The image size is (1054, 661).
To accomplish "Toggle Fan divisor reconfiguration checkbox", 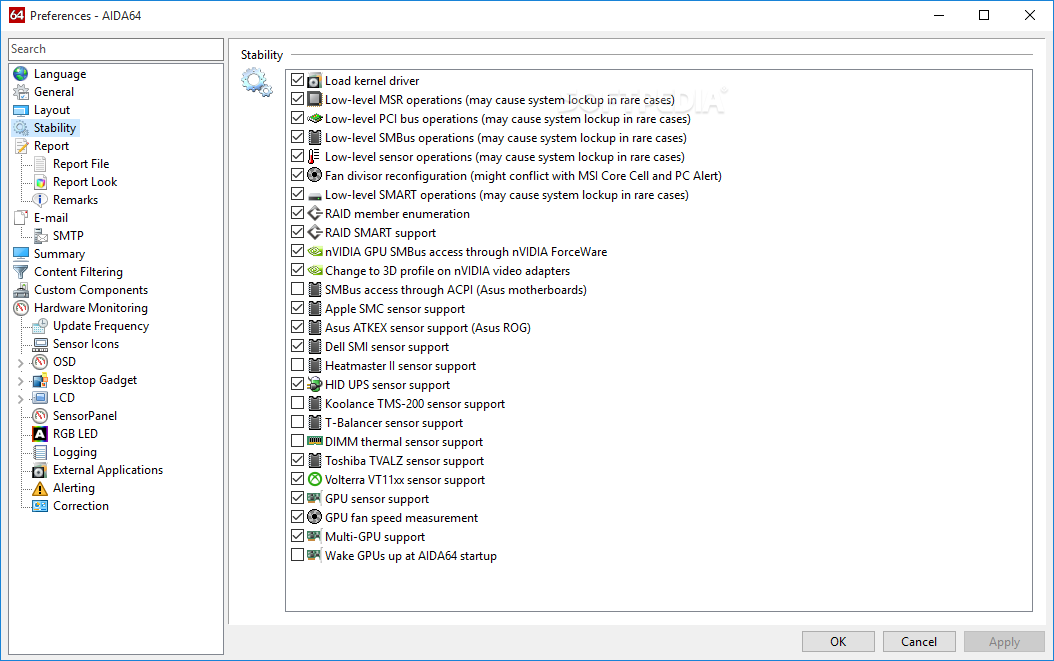I will (297, 175).
